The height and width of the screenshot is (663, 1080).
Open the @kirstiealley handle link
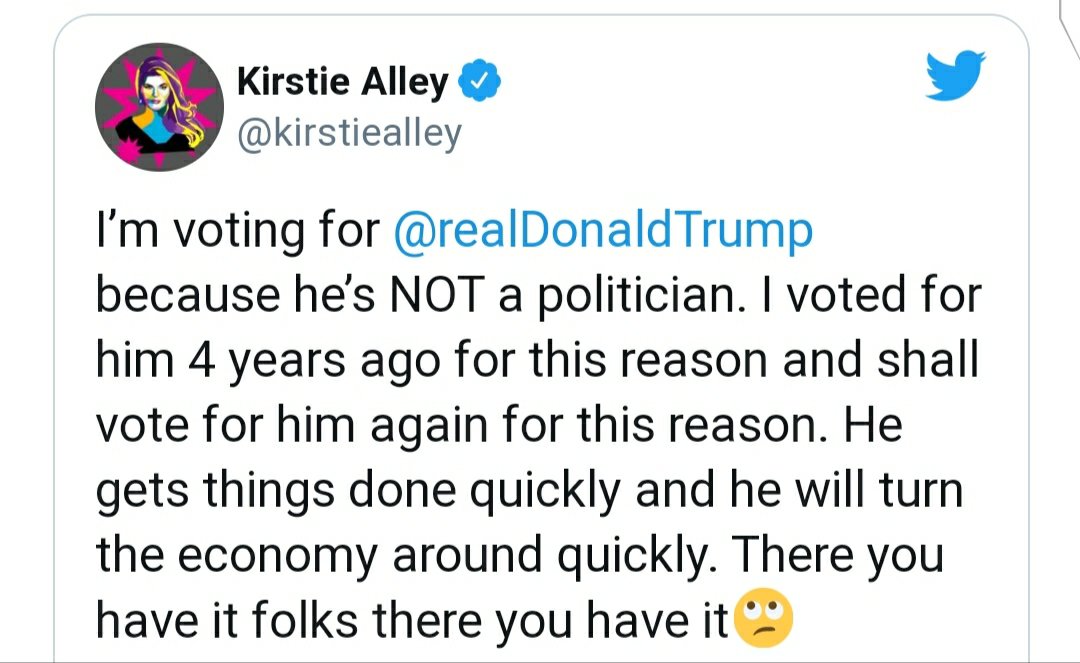349,132
